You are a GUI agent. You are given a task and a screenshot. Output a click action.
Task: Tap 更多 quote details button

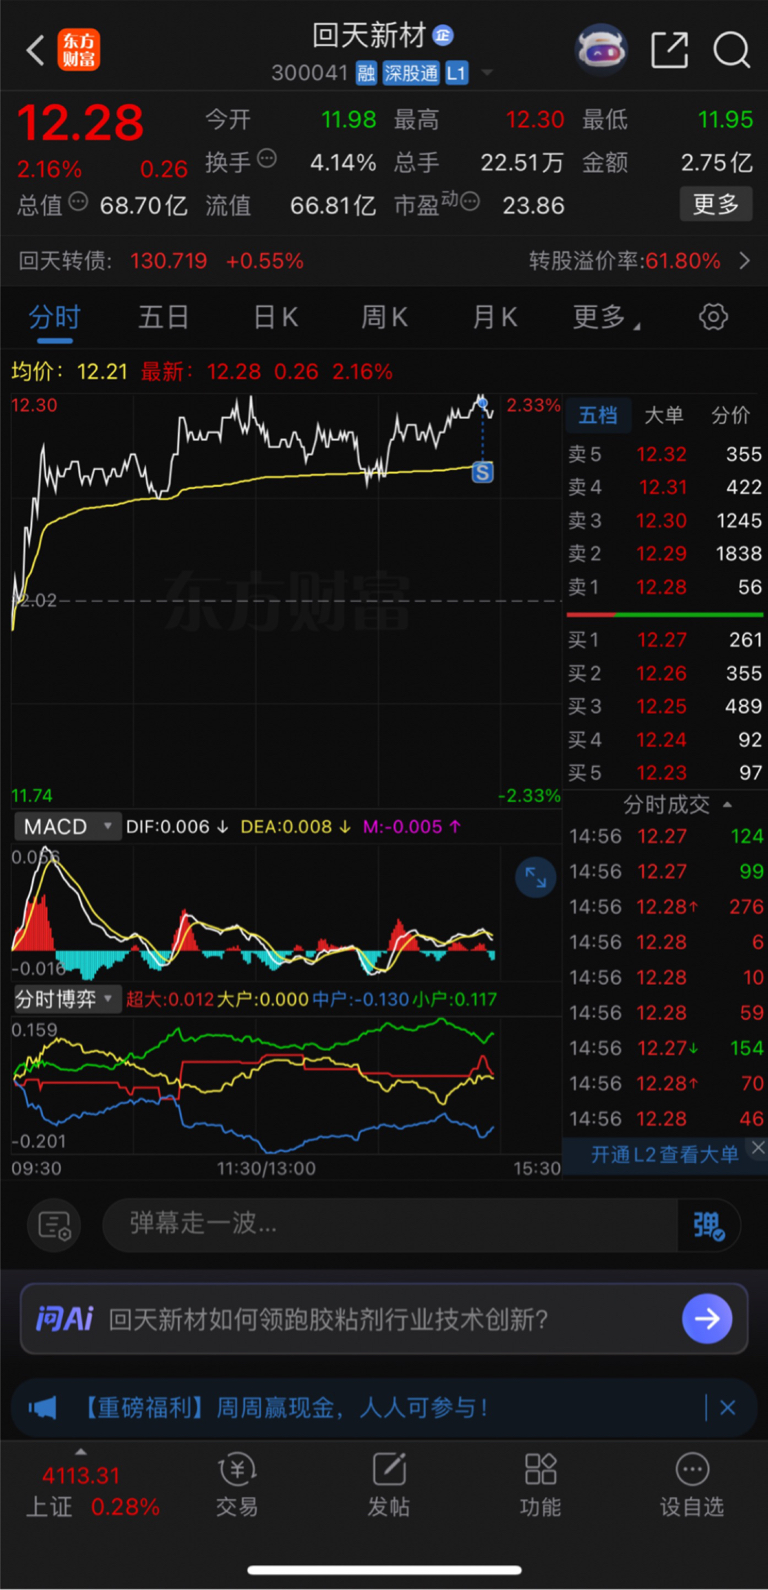click(x=716, y=204)
